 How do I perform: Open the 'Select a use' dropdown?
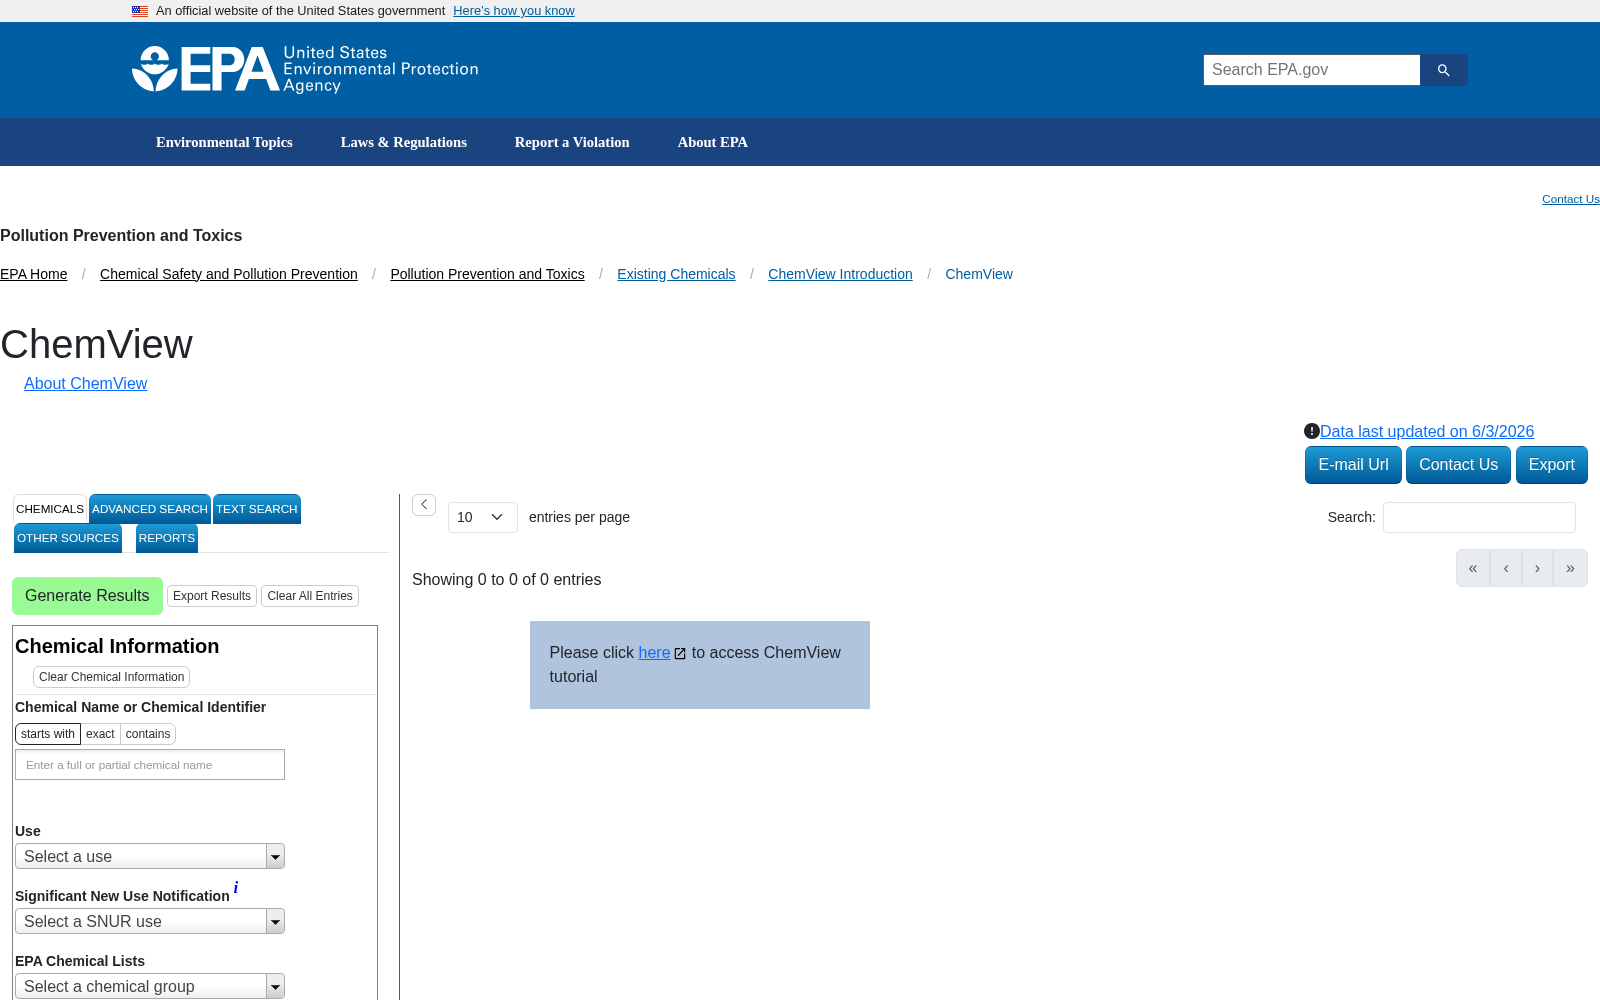click(x=150, y=856)
